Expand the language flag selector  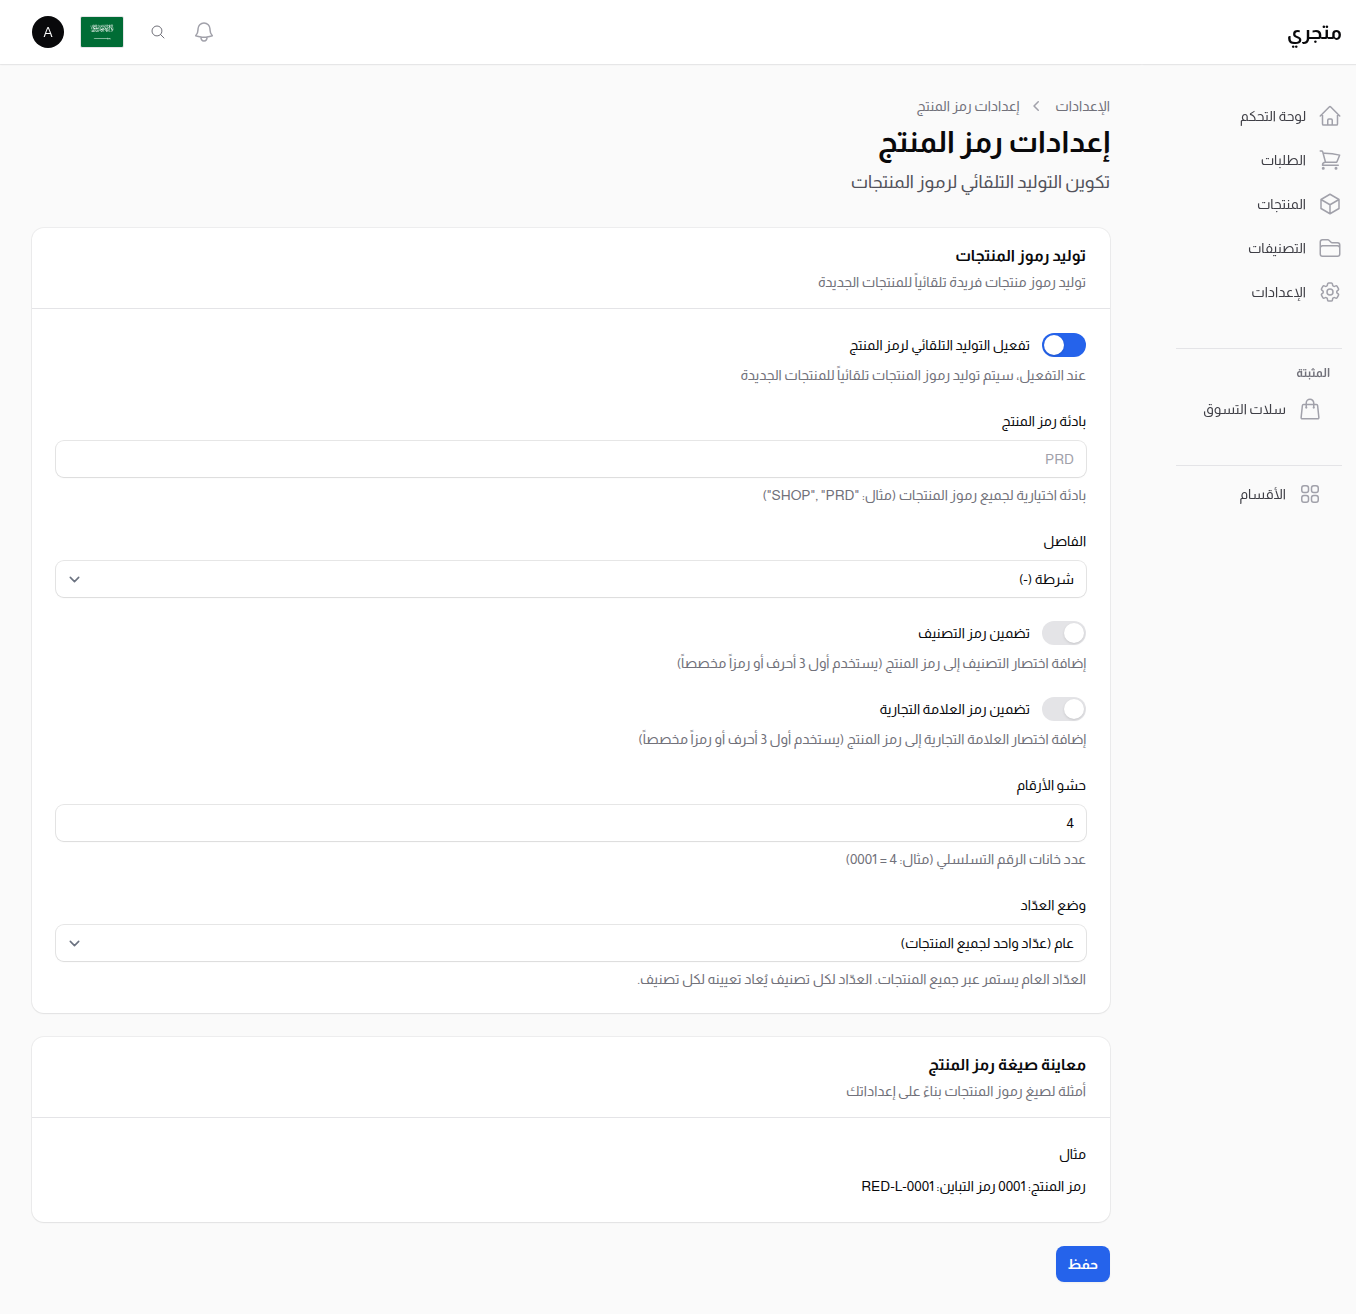[x=101, y=31]
